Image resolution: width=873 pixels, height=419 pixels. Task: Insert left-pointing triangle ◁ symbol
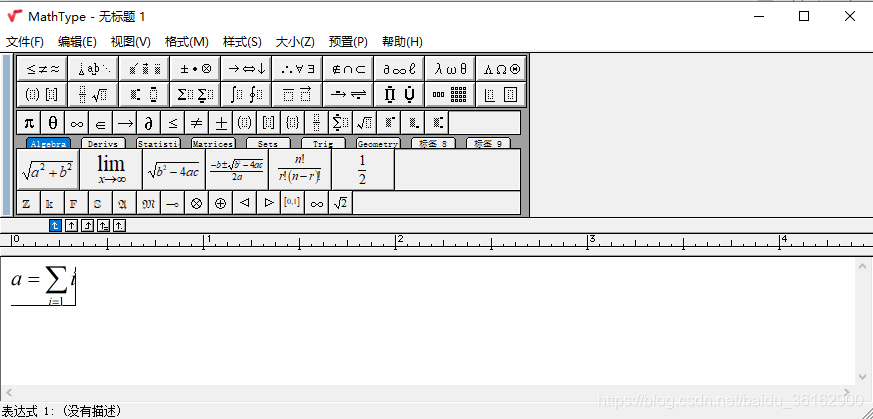tap(244, 203)
